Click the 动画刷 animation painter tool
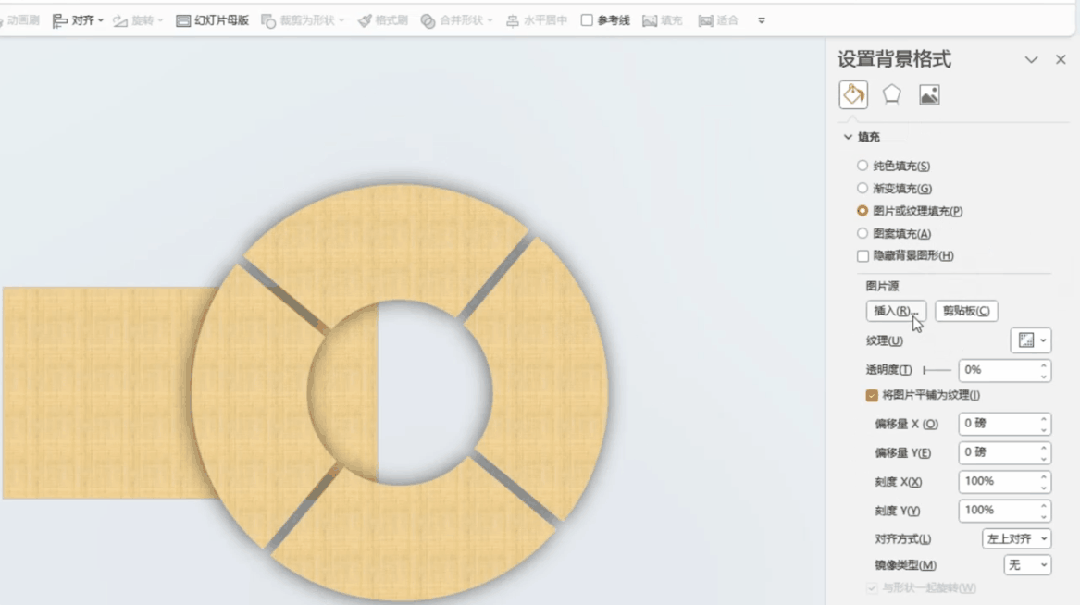The width and height of the screenshot is (1080, 605). click(x=19, y=21)
